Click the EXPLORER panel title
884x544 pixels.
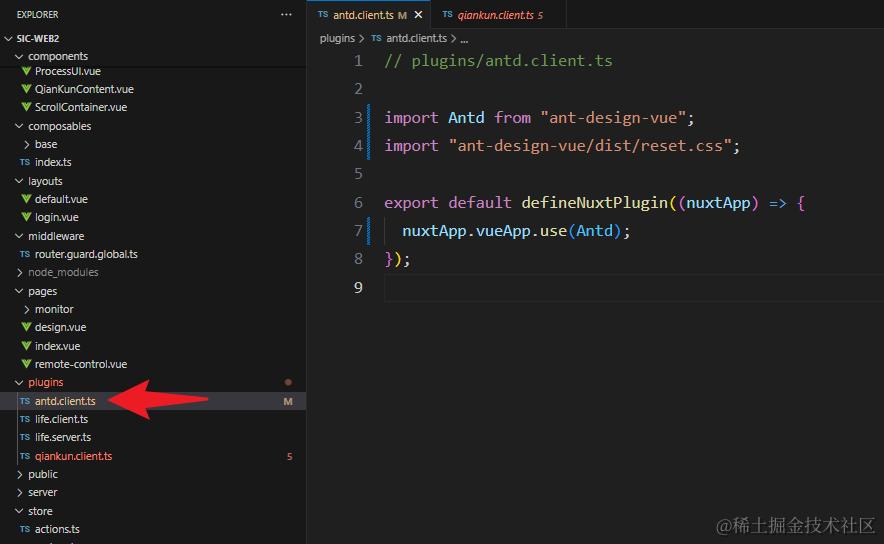37,15
